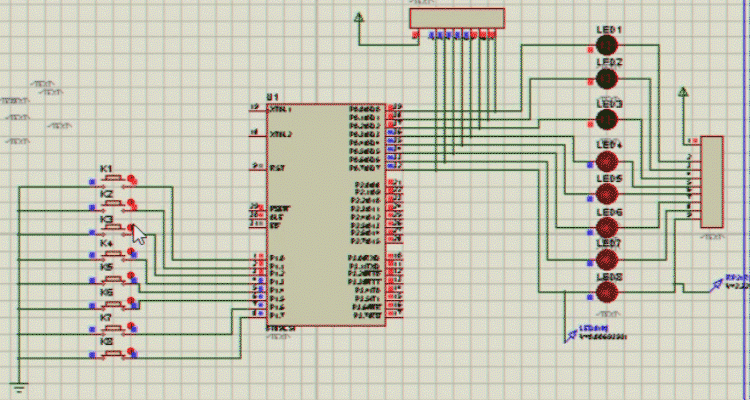Toggle the red latch dot on K3
The height and width of the screenshot is (400, 750).
pos(132,229)
